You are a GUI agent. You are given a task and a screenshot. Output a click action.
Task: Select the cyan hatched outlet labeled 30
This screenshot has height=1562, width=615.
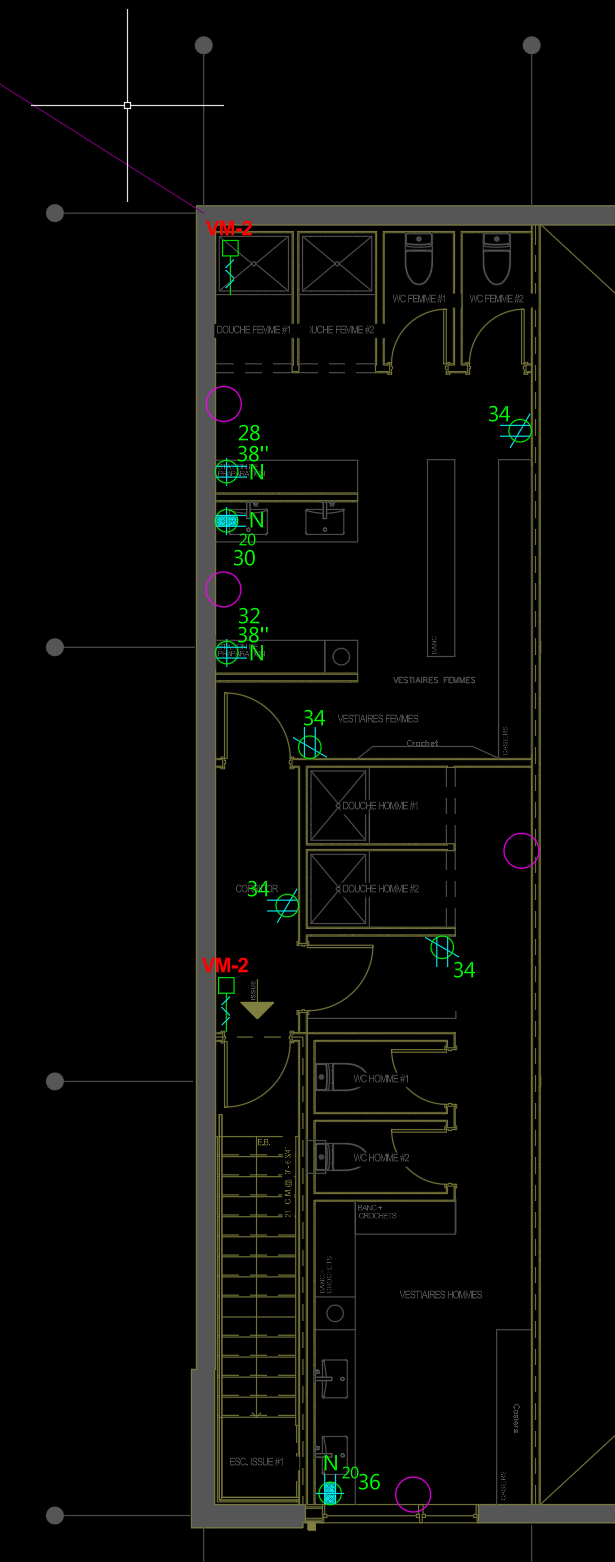pyautogui.click(x=227, y=520)
